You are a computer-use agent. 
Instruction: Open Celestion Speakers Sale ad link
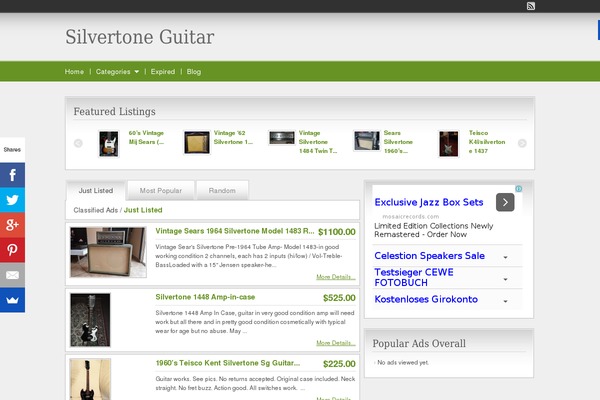(429, 256)
